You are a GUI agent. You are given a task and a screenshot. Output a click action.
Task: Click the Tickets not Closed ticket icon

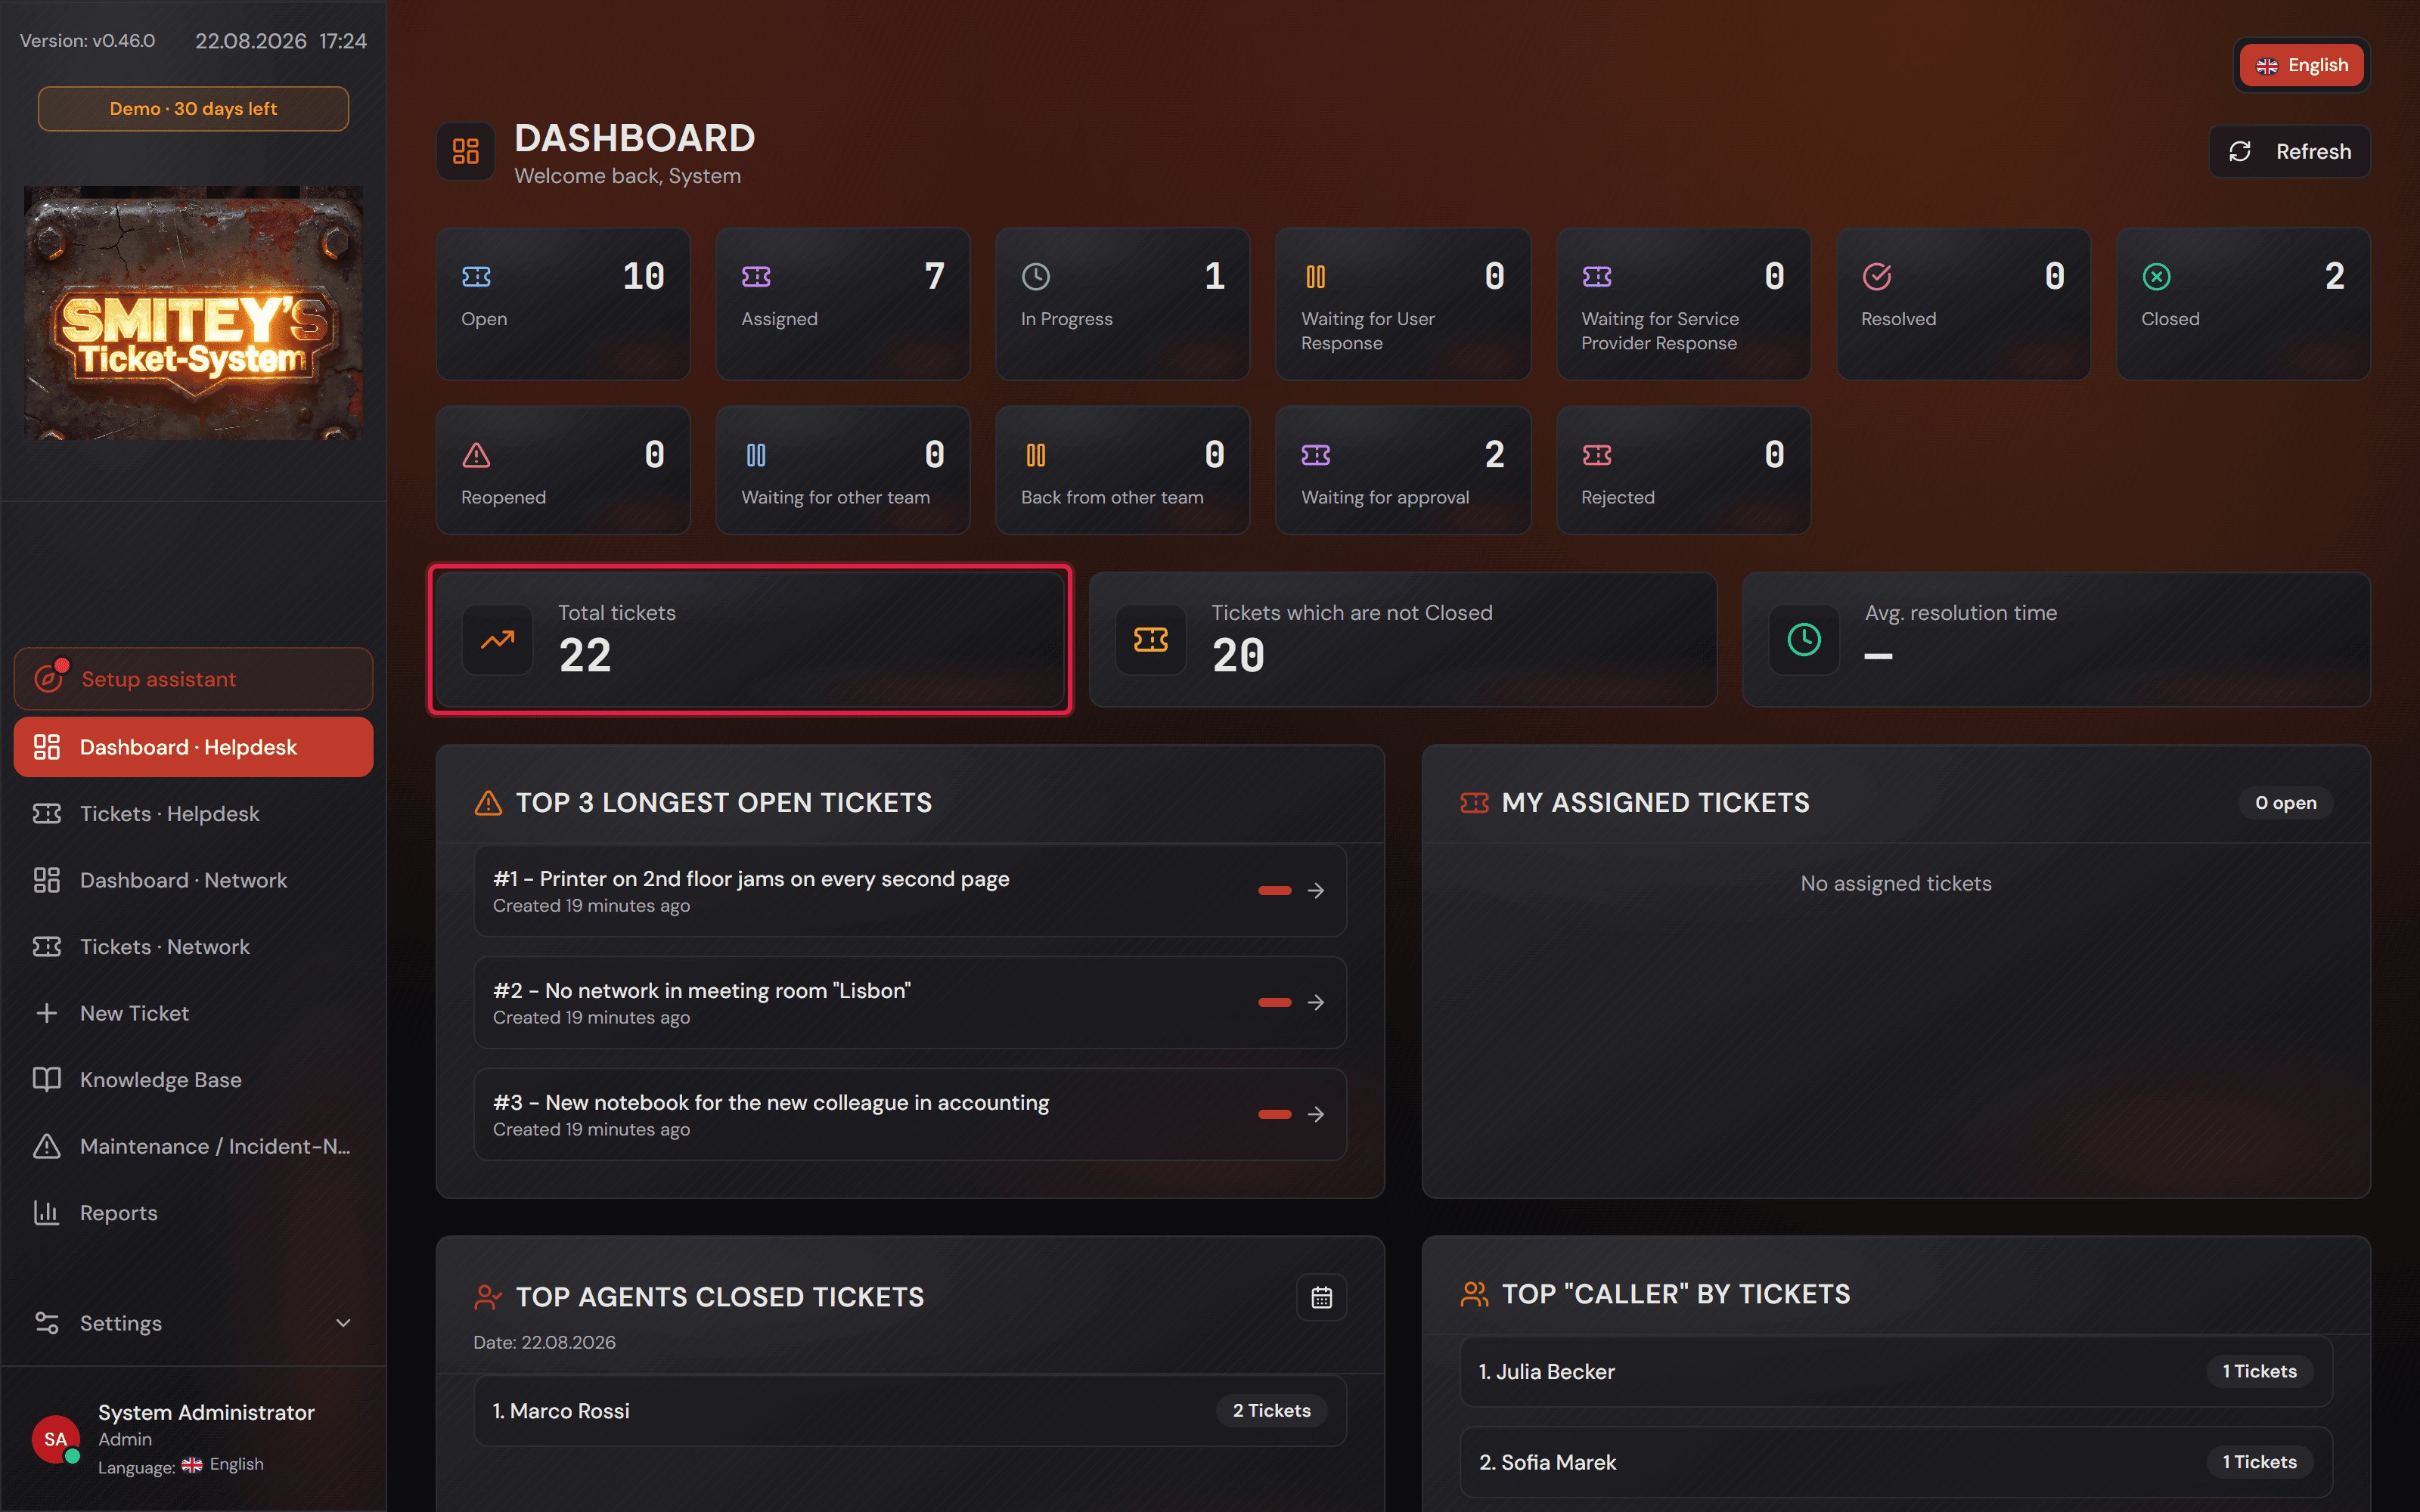point(1151,640)
